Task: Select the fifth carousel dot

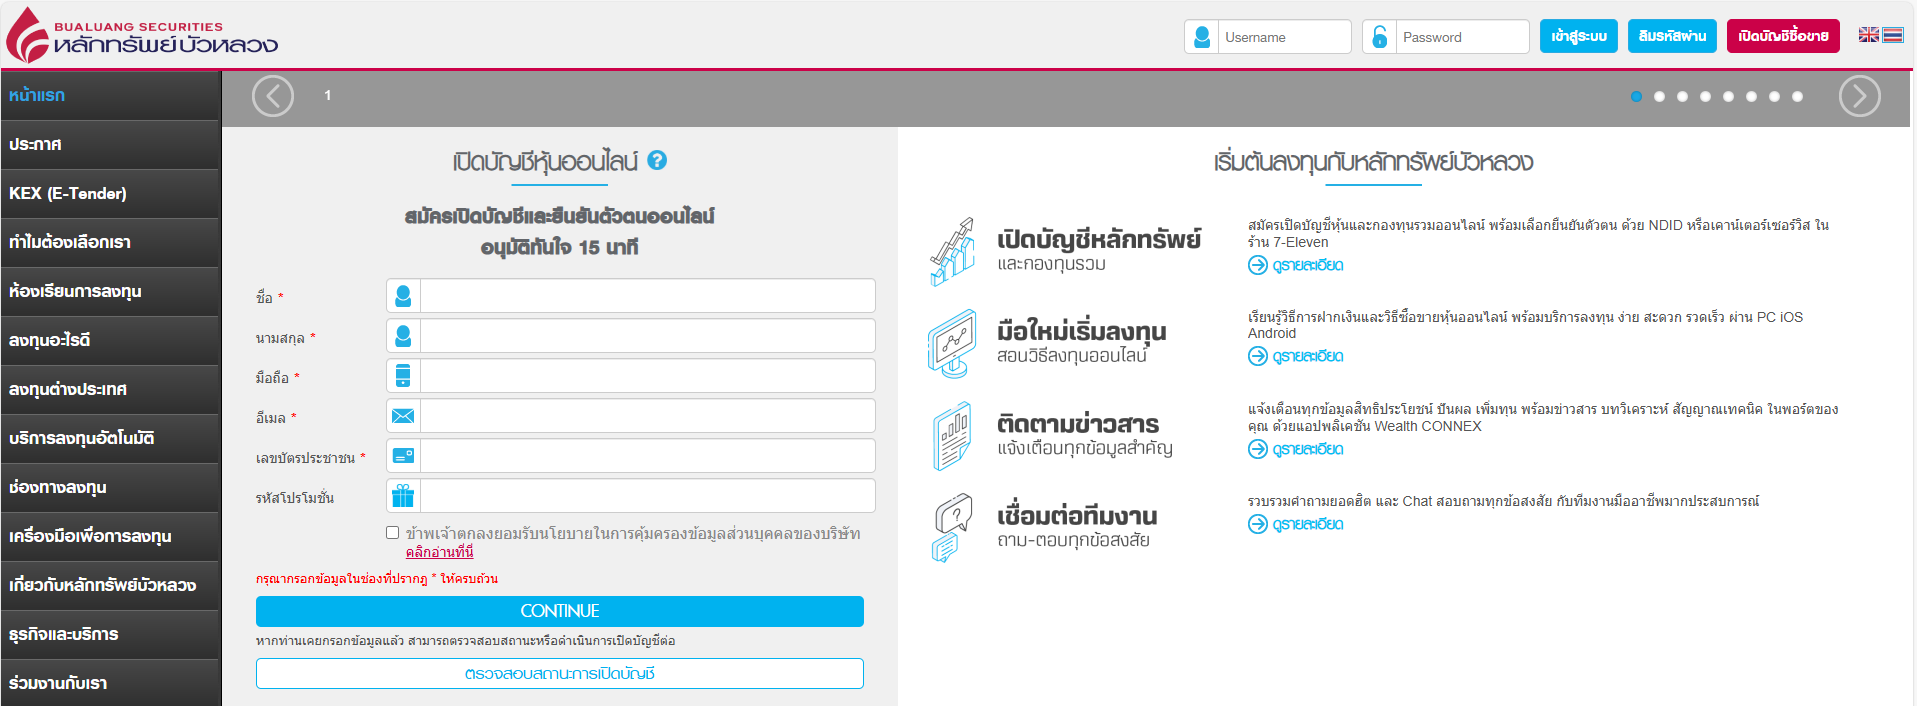Action: (x=1728, y=97)
